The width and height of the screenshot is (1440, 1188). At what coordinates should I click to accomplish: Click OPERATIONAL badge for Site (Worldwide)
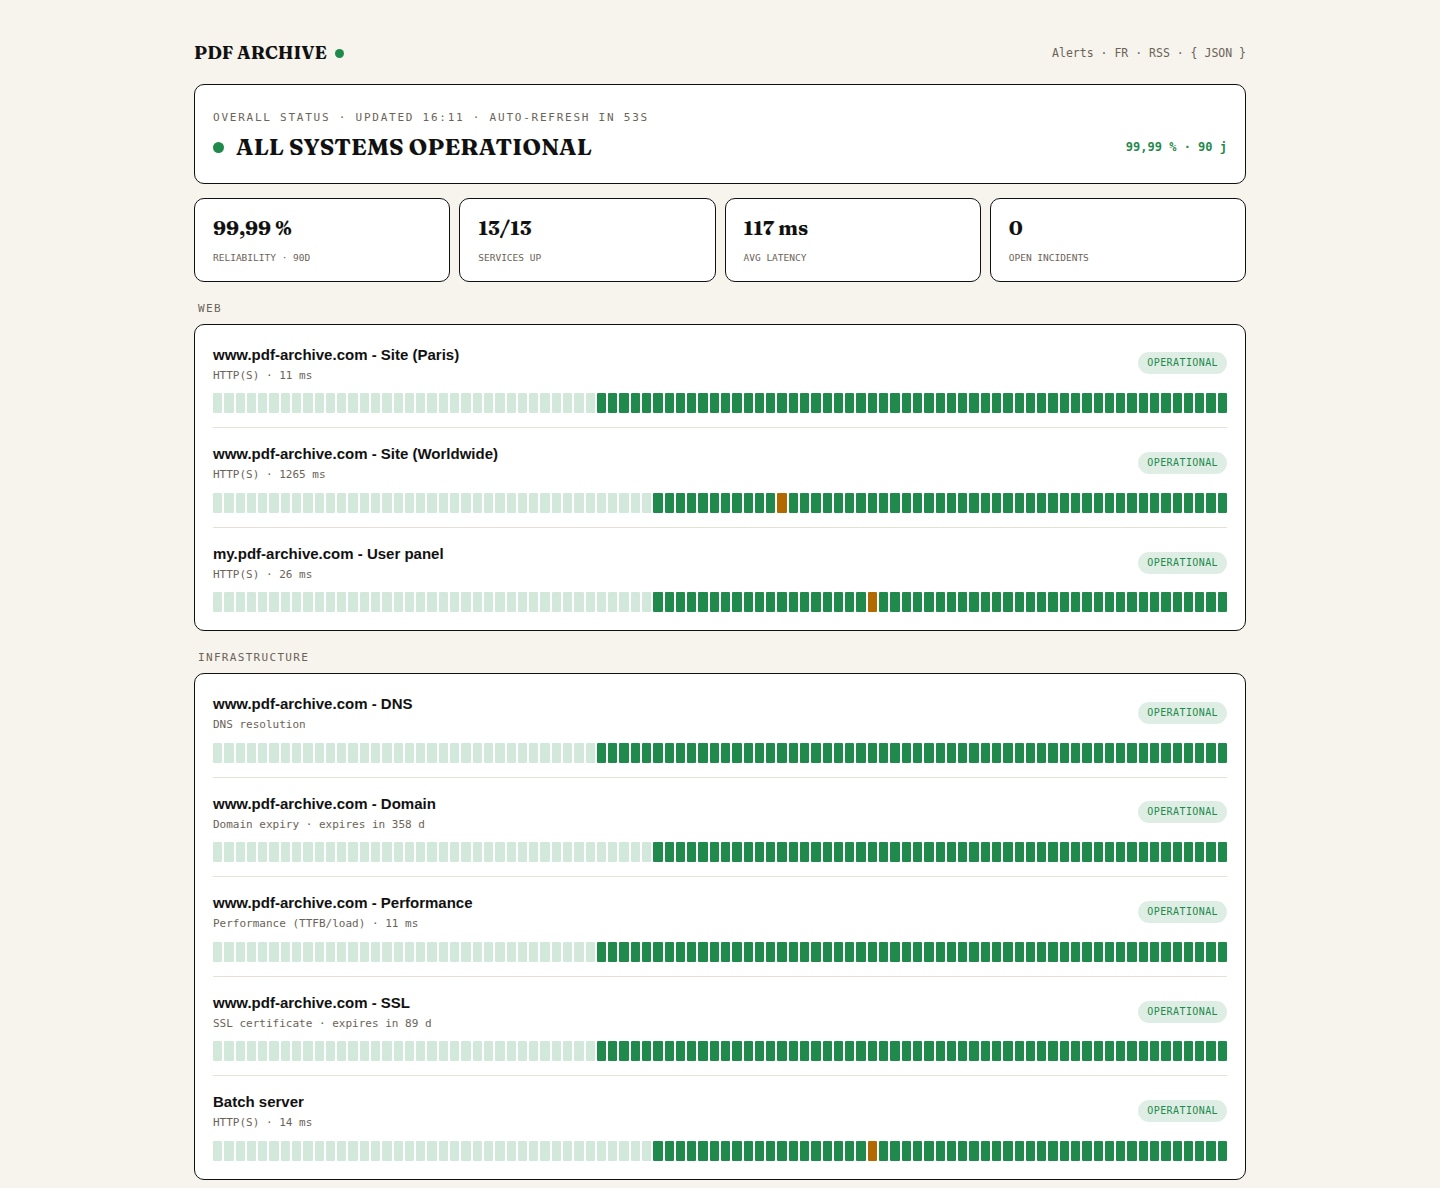pyautogui.click(x=1182, y=463)
